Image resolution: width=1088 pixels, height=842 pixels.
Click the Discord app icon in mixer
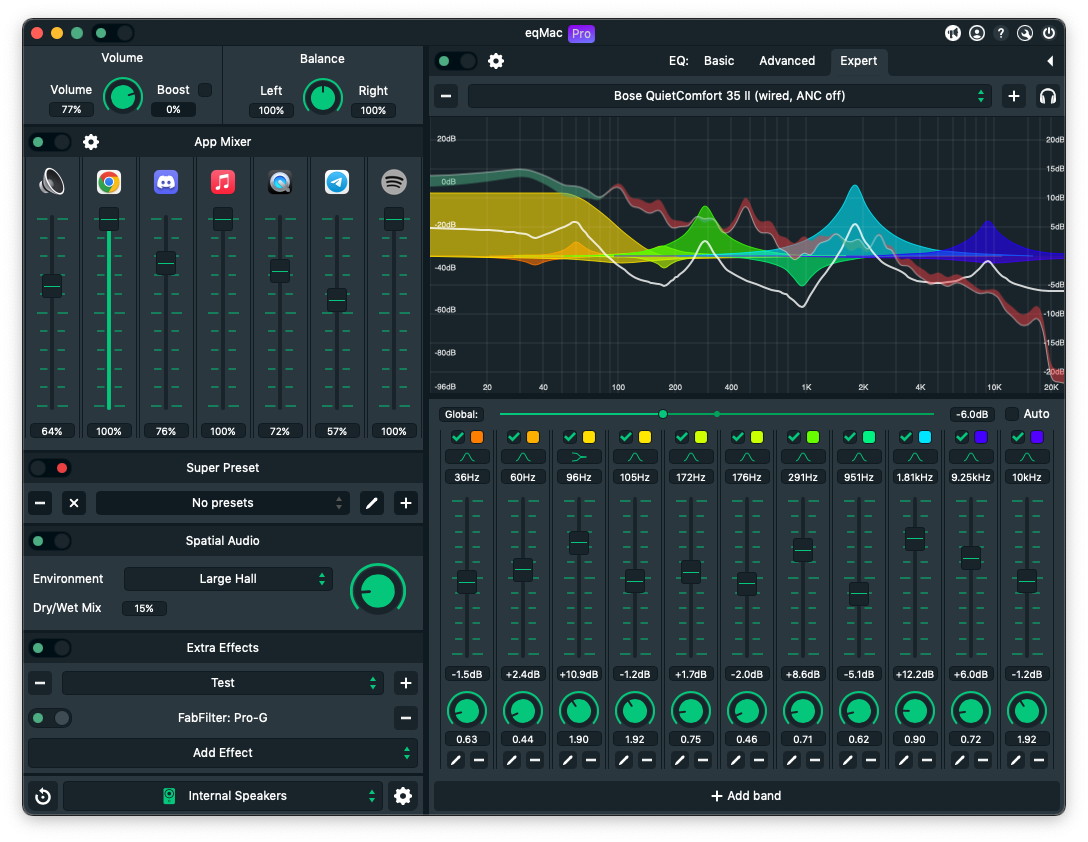click(166, 182)
